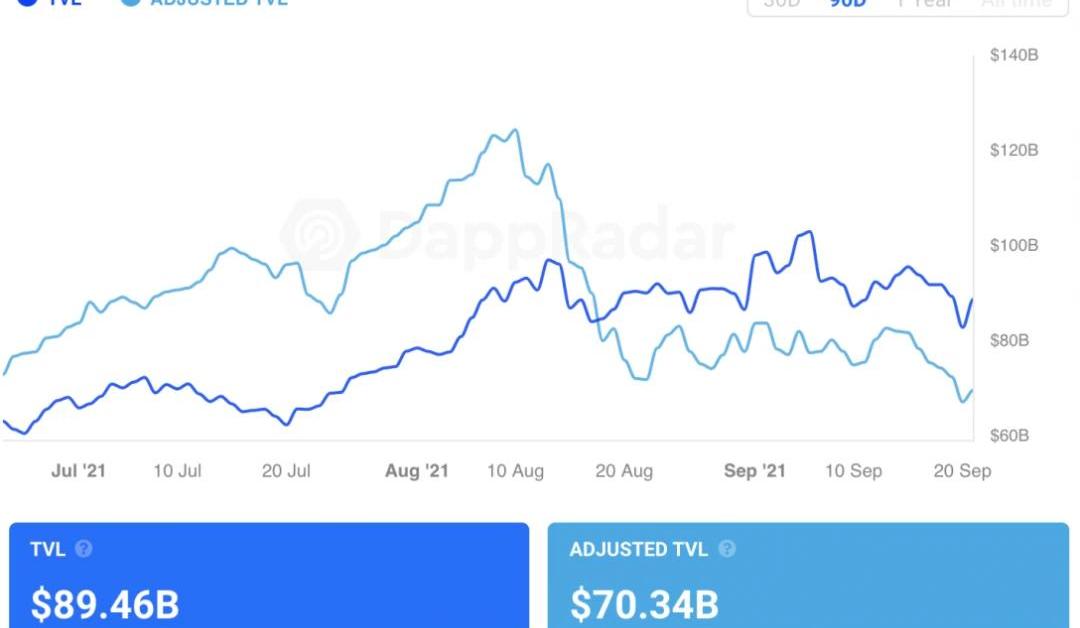The image size is (1080, 628).
Task: Switch to the 1 Year range
Action: tap(923, 4)
